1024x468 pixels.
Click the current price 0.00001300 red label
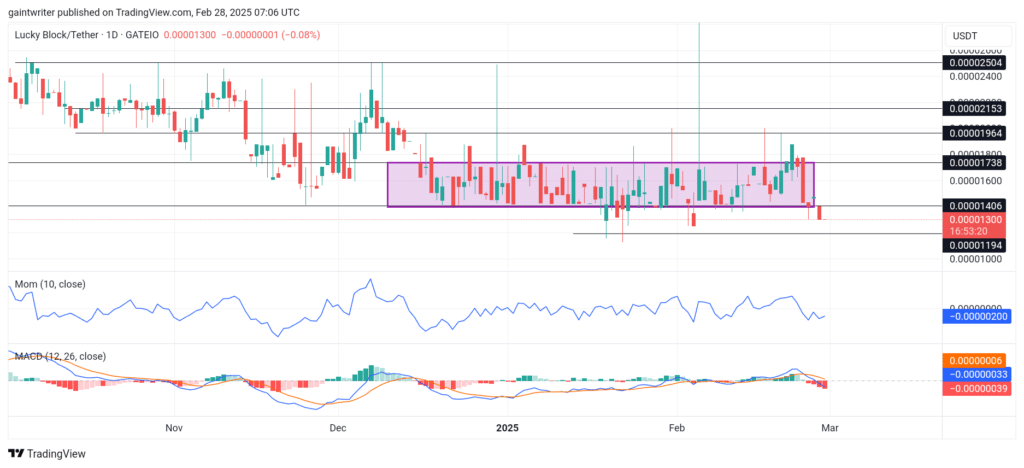(974, 219)
